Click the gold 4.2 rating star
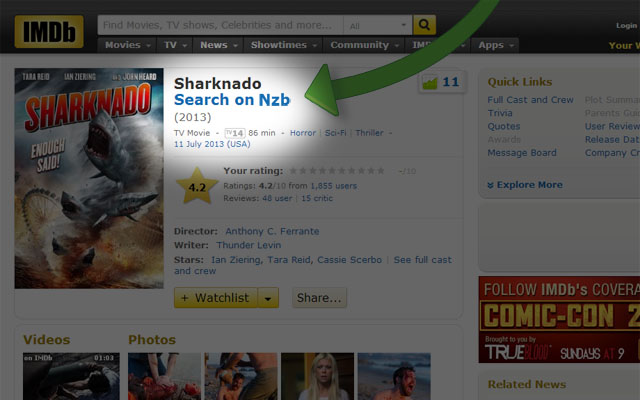The height and width of the screenshot is (400, 640). (197, 187)
